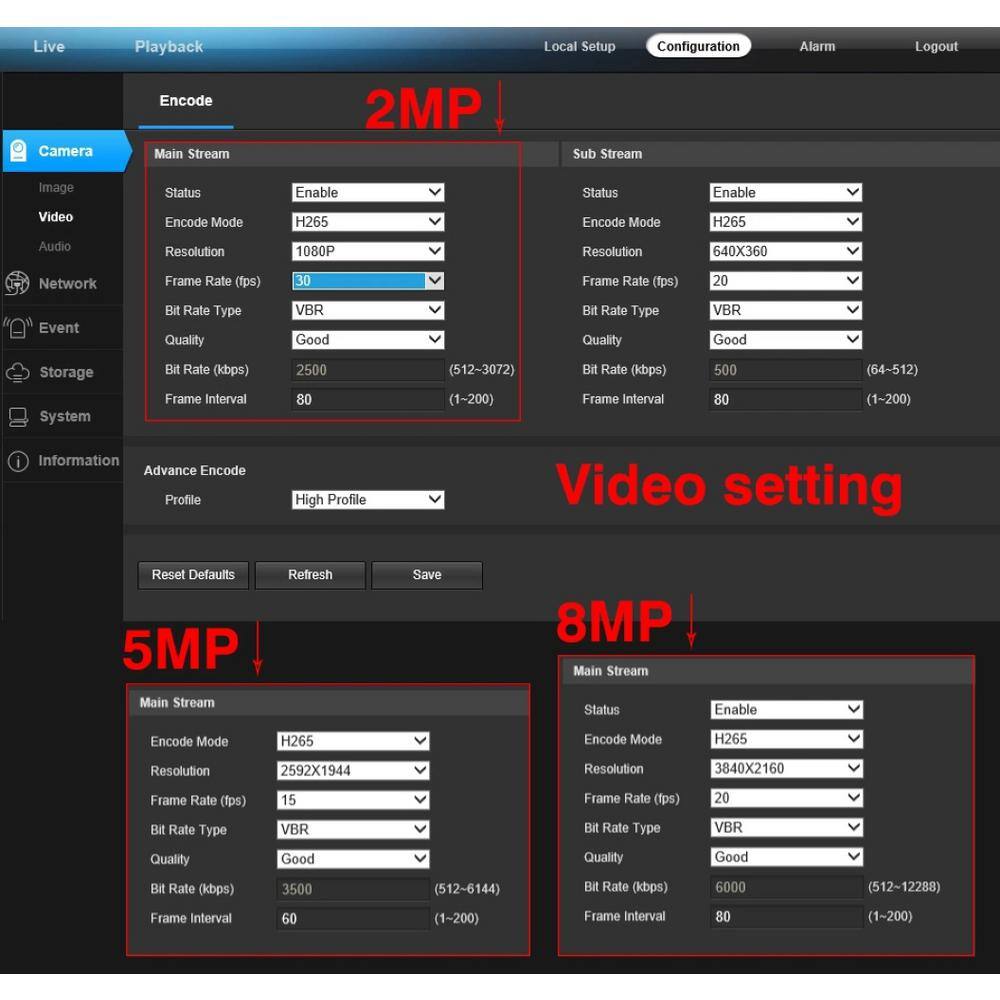Image resolution: width=1000 pixels, height=1000 pixels.
Task: Click the Information circle icon
Action: click(18, 461)
